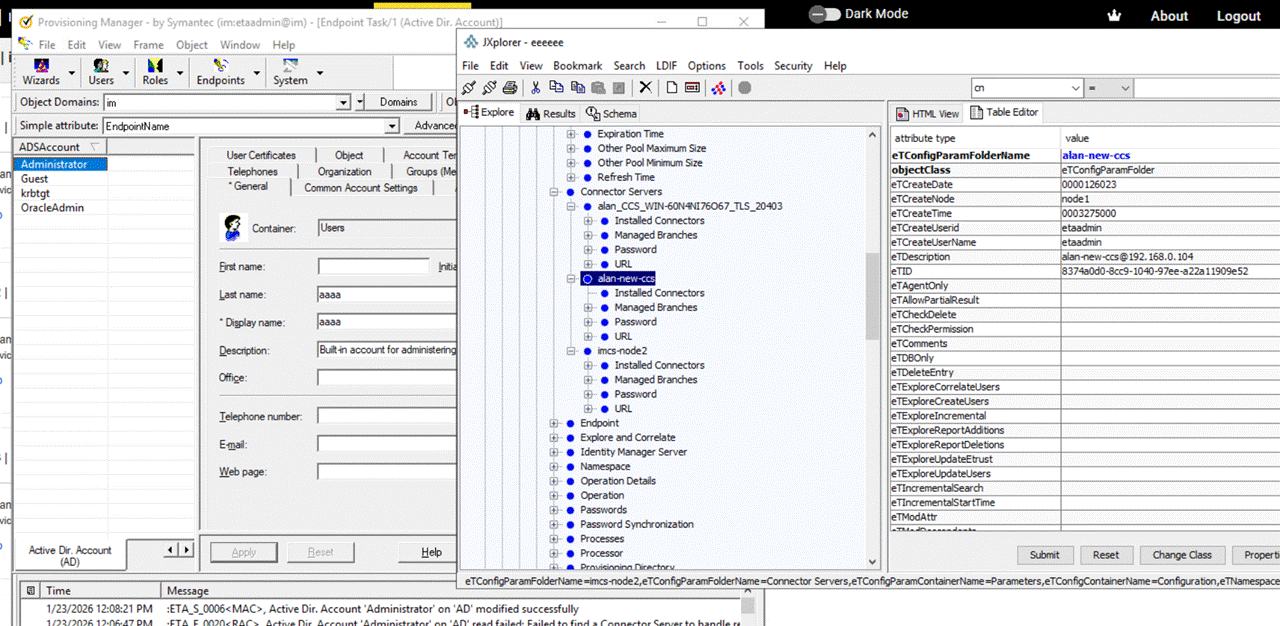Switch to the Schema tab

[612, 114]
